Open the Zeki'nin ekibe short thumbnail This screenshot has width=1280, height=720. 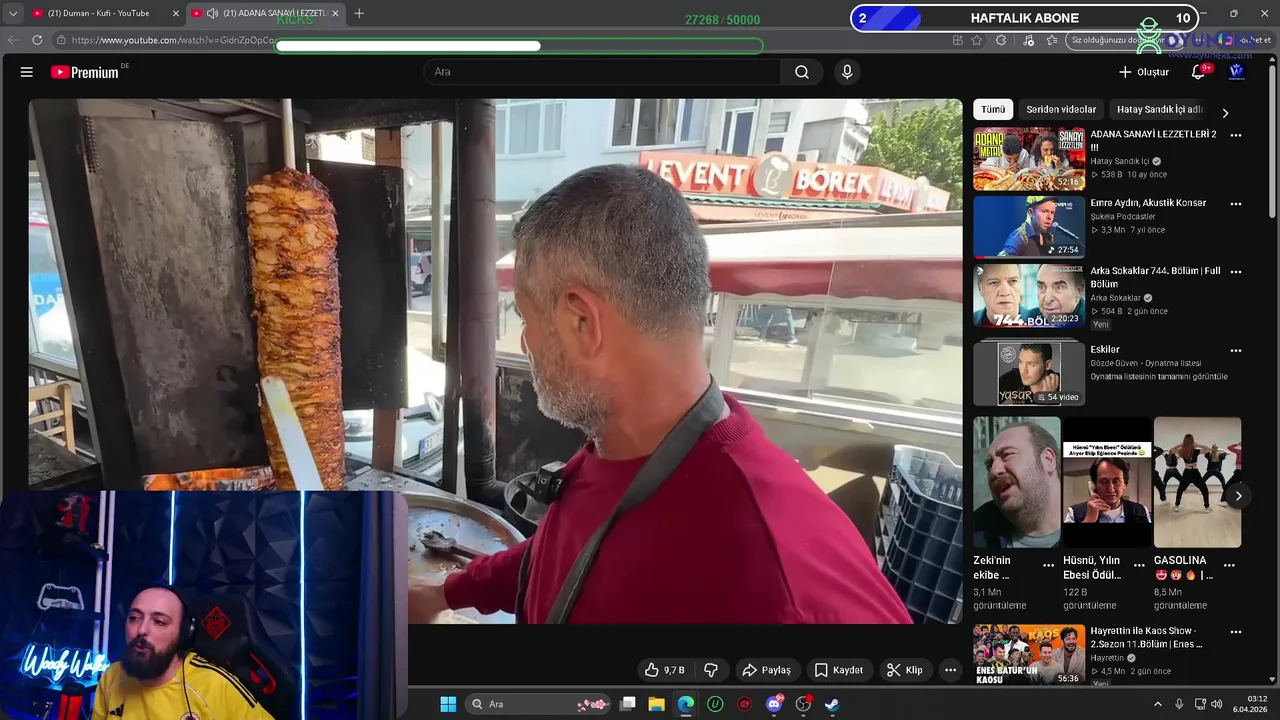tap(1017, 482)
